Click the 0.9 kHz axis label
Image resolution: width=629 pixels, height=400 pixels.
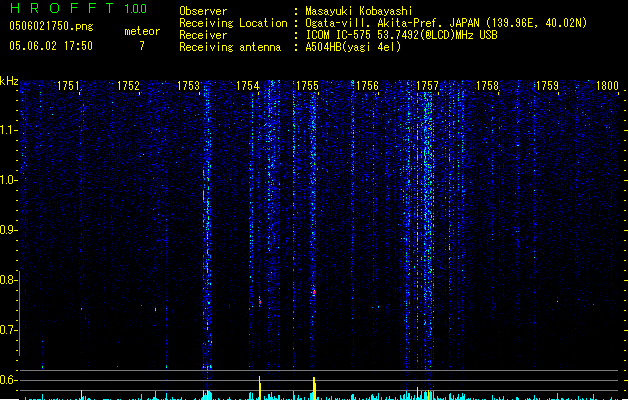[x=8, y=230]
